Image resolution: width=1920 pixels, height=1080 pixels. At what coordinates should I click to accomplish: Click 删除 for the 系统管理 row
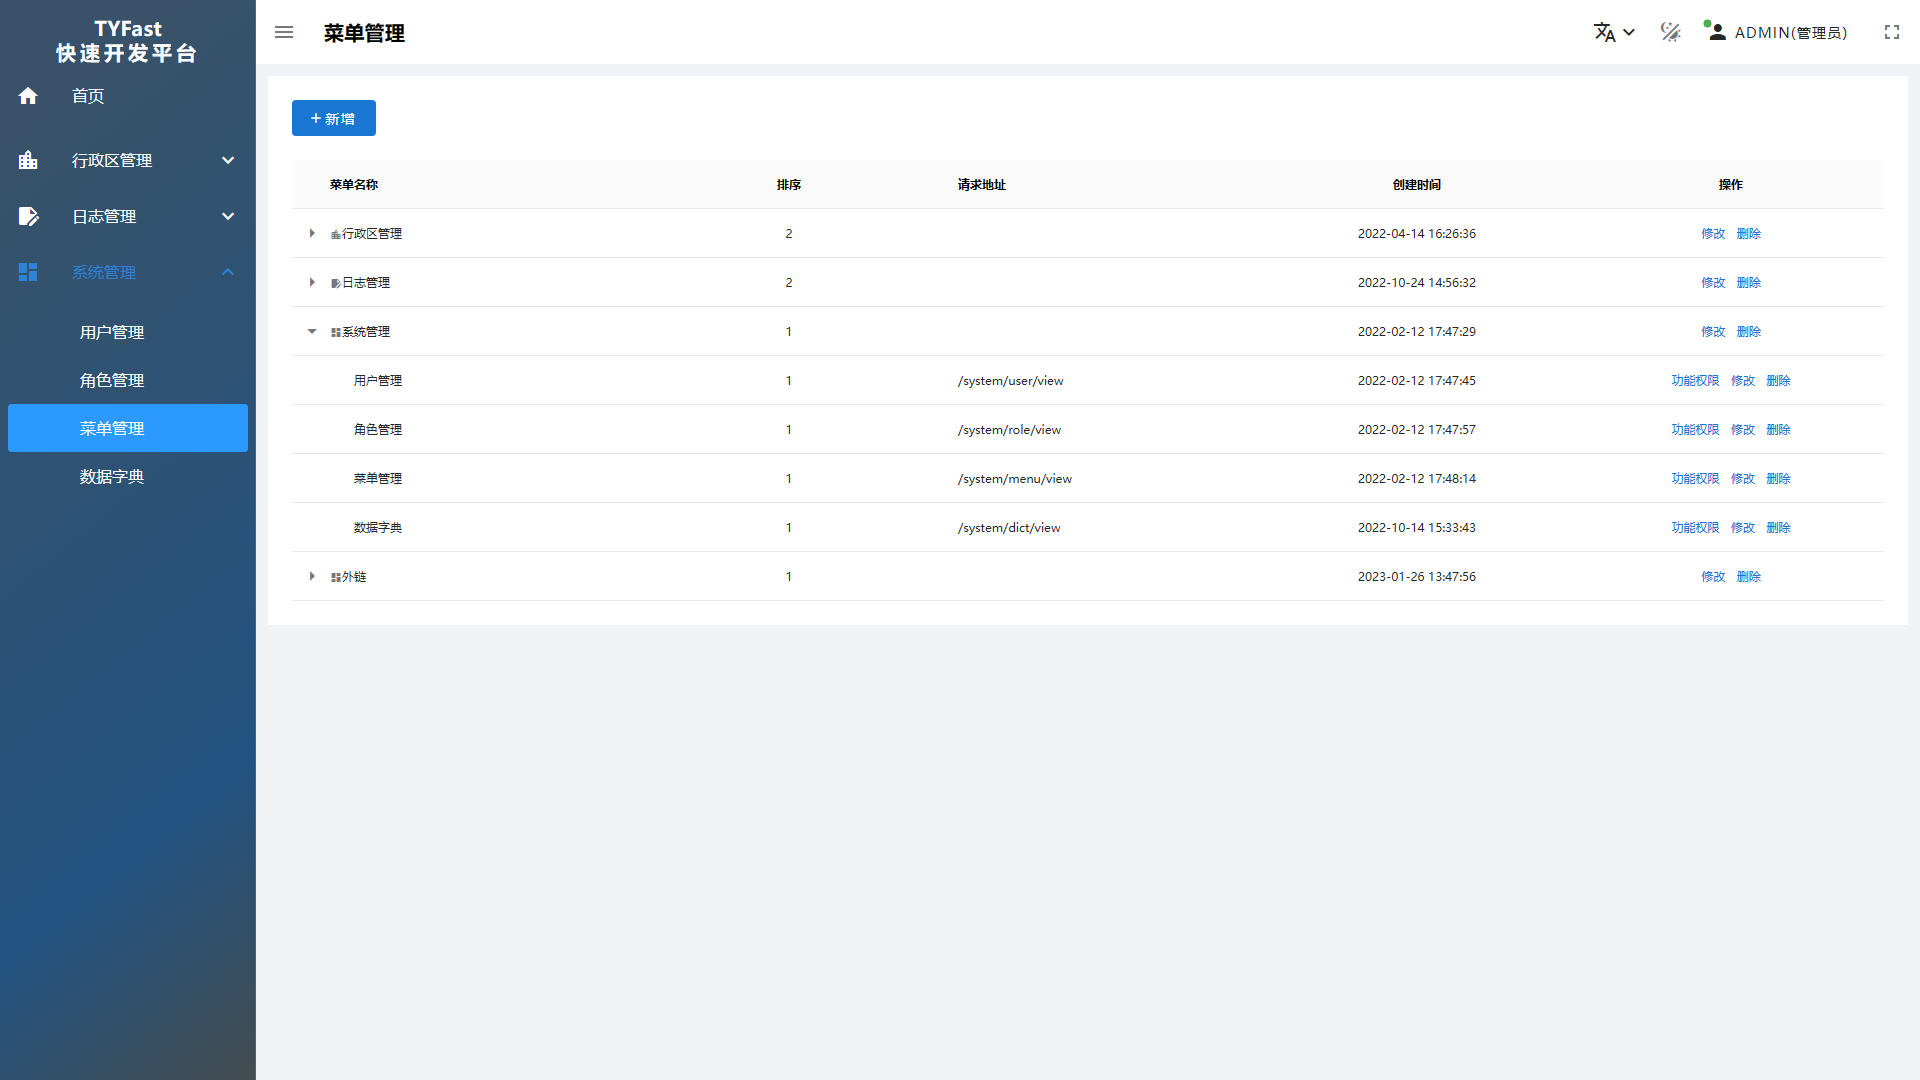1748,331
